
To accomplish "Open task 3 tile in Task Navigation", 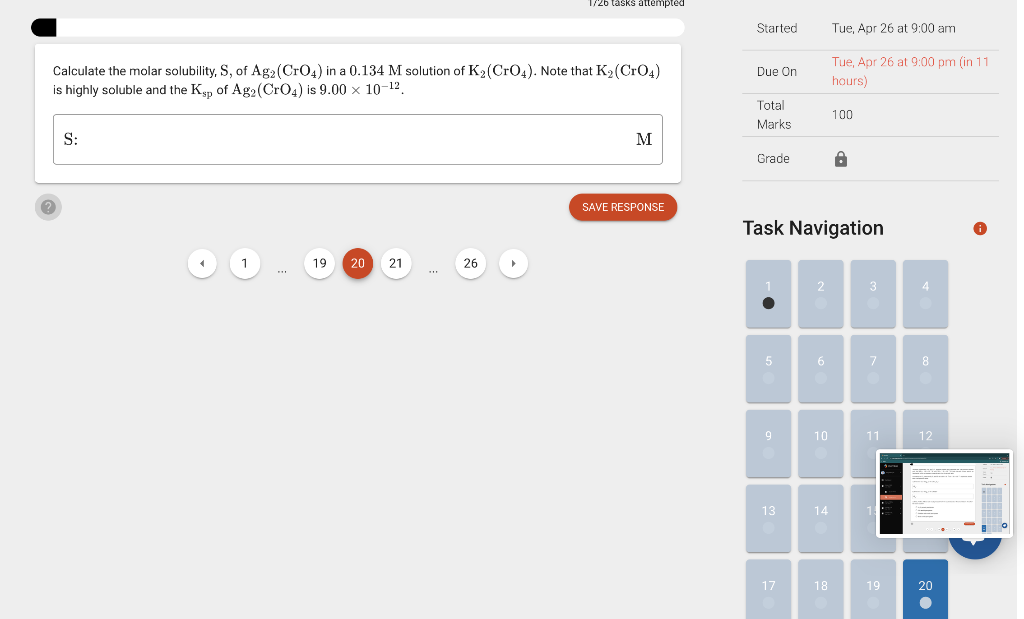I will click(873, 294).
